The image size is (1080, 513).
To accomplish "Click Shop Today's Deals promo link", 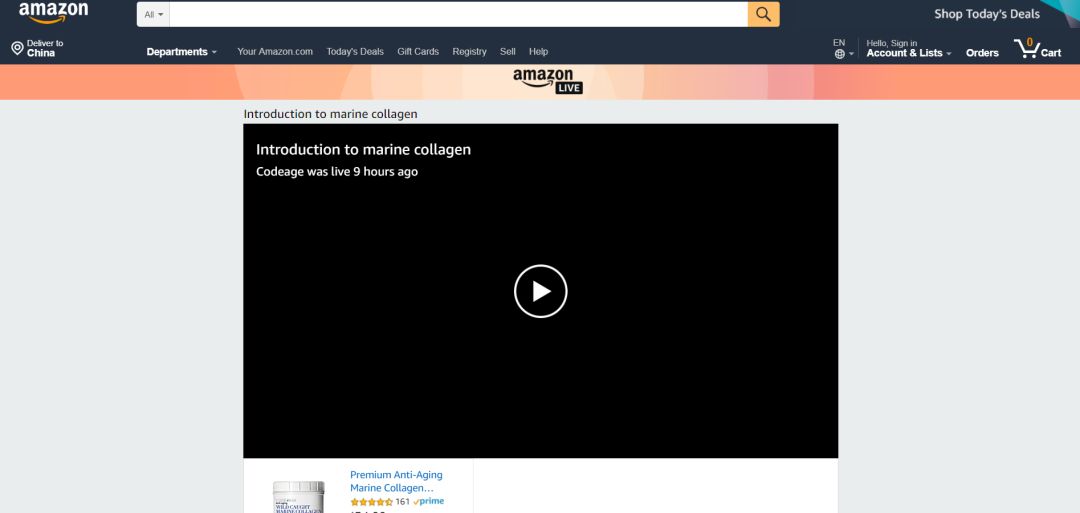I will pyautogui.click(x=987, y=14).
